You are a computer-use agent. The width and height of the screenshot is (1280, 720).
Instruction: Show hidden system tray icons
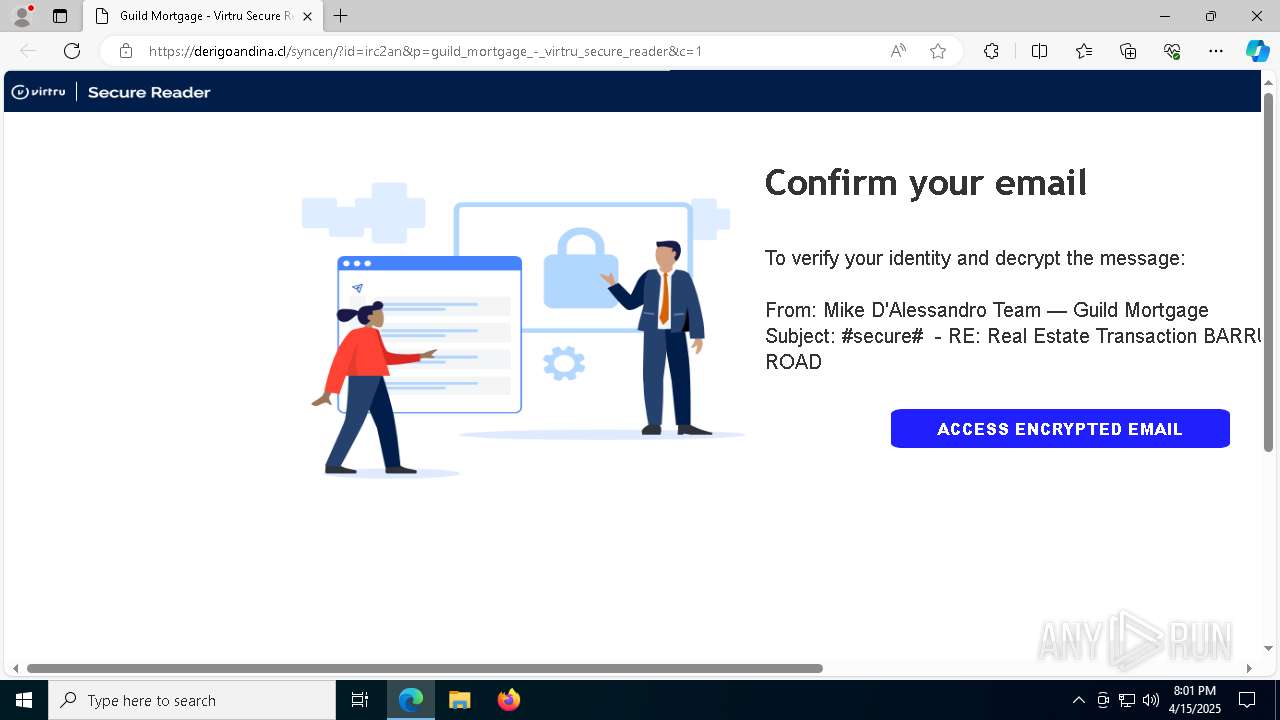pyautogui.click(x=1078, y=700)
